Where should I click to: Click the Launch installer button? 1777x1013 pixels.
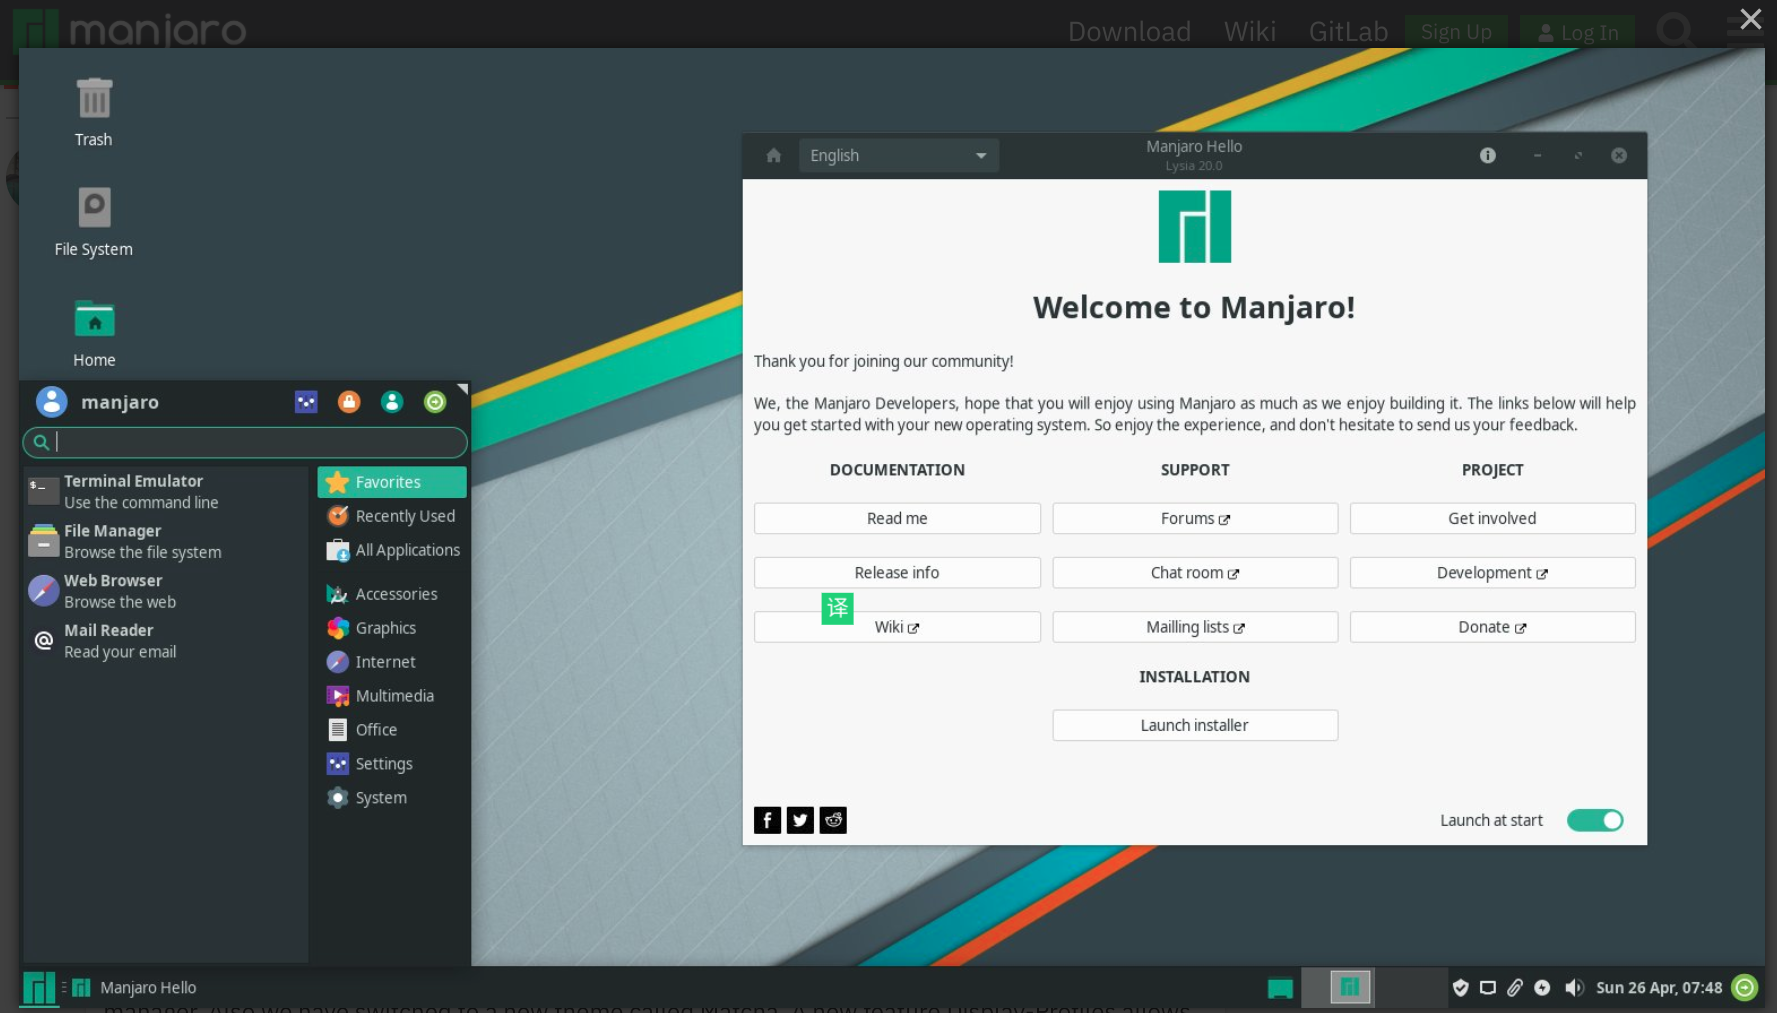(1195, 725)
